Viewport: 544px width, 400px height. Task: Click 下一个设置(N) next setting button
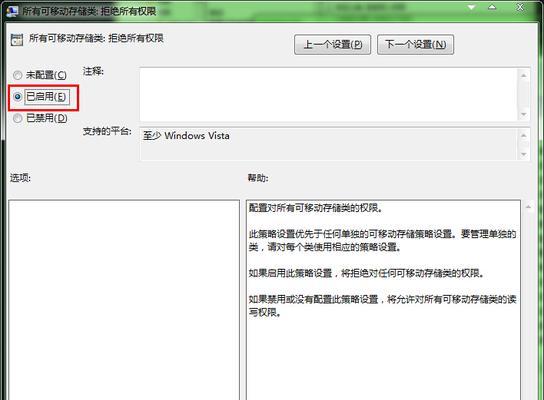415,44
